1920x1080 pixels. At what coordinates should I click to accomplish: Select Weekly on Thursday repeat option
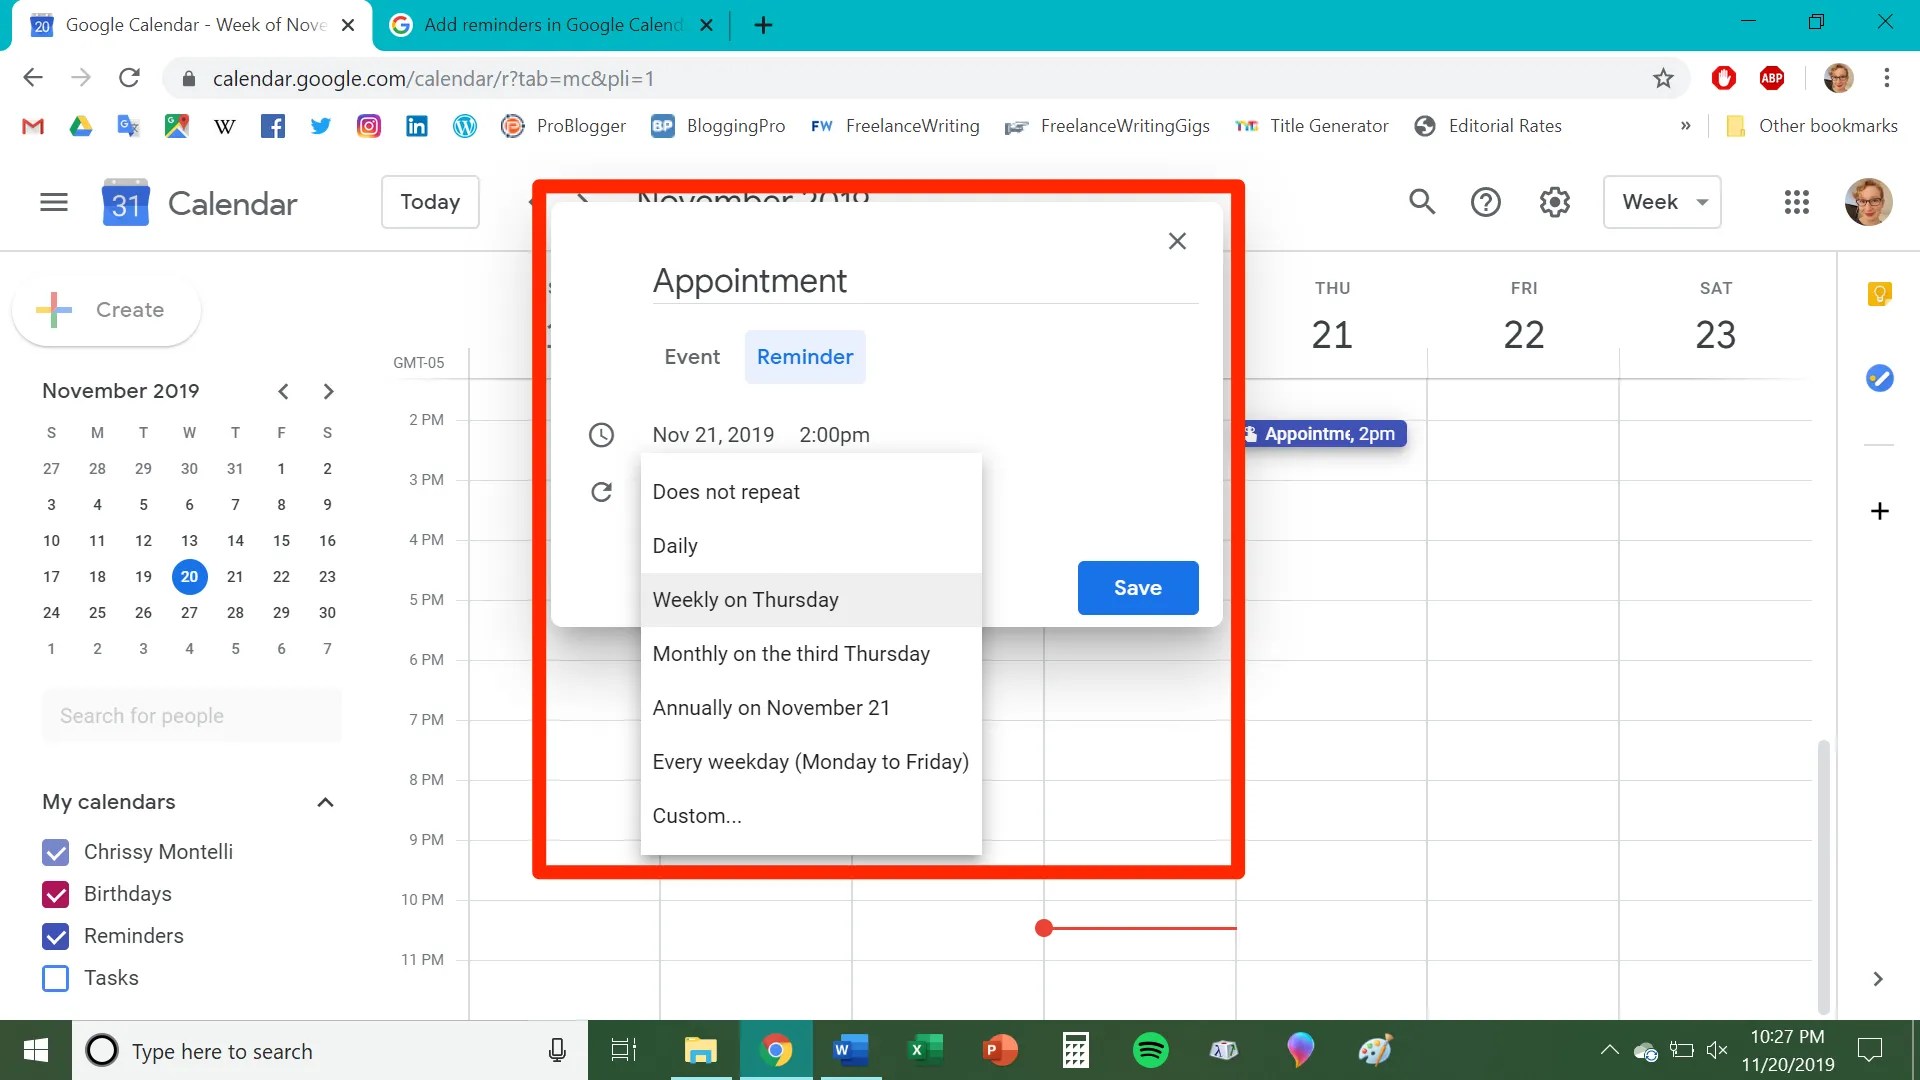click(x=746, y=600)
